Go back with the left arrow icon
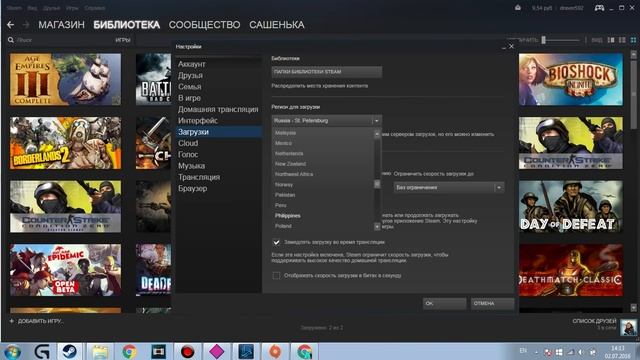 [x=11, y=25]
